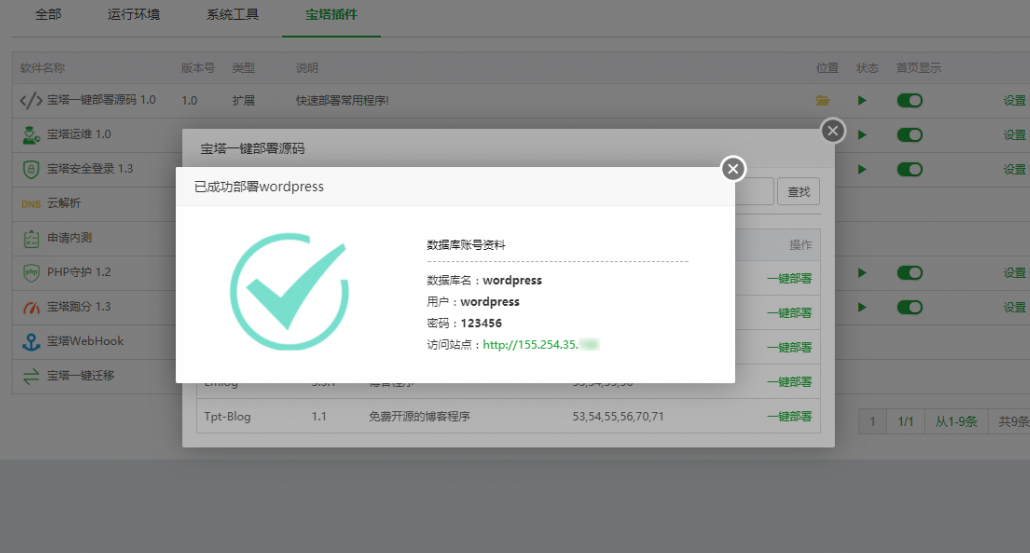Open 设置 for 宝塔一键部署源码
The image size is (1030, 553).
(x=1014, y=100)
